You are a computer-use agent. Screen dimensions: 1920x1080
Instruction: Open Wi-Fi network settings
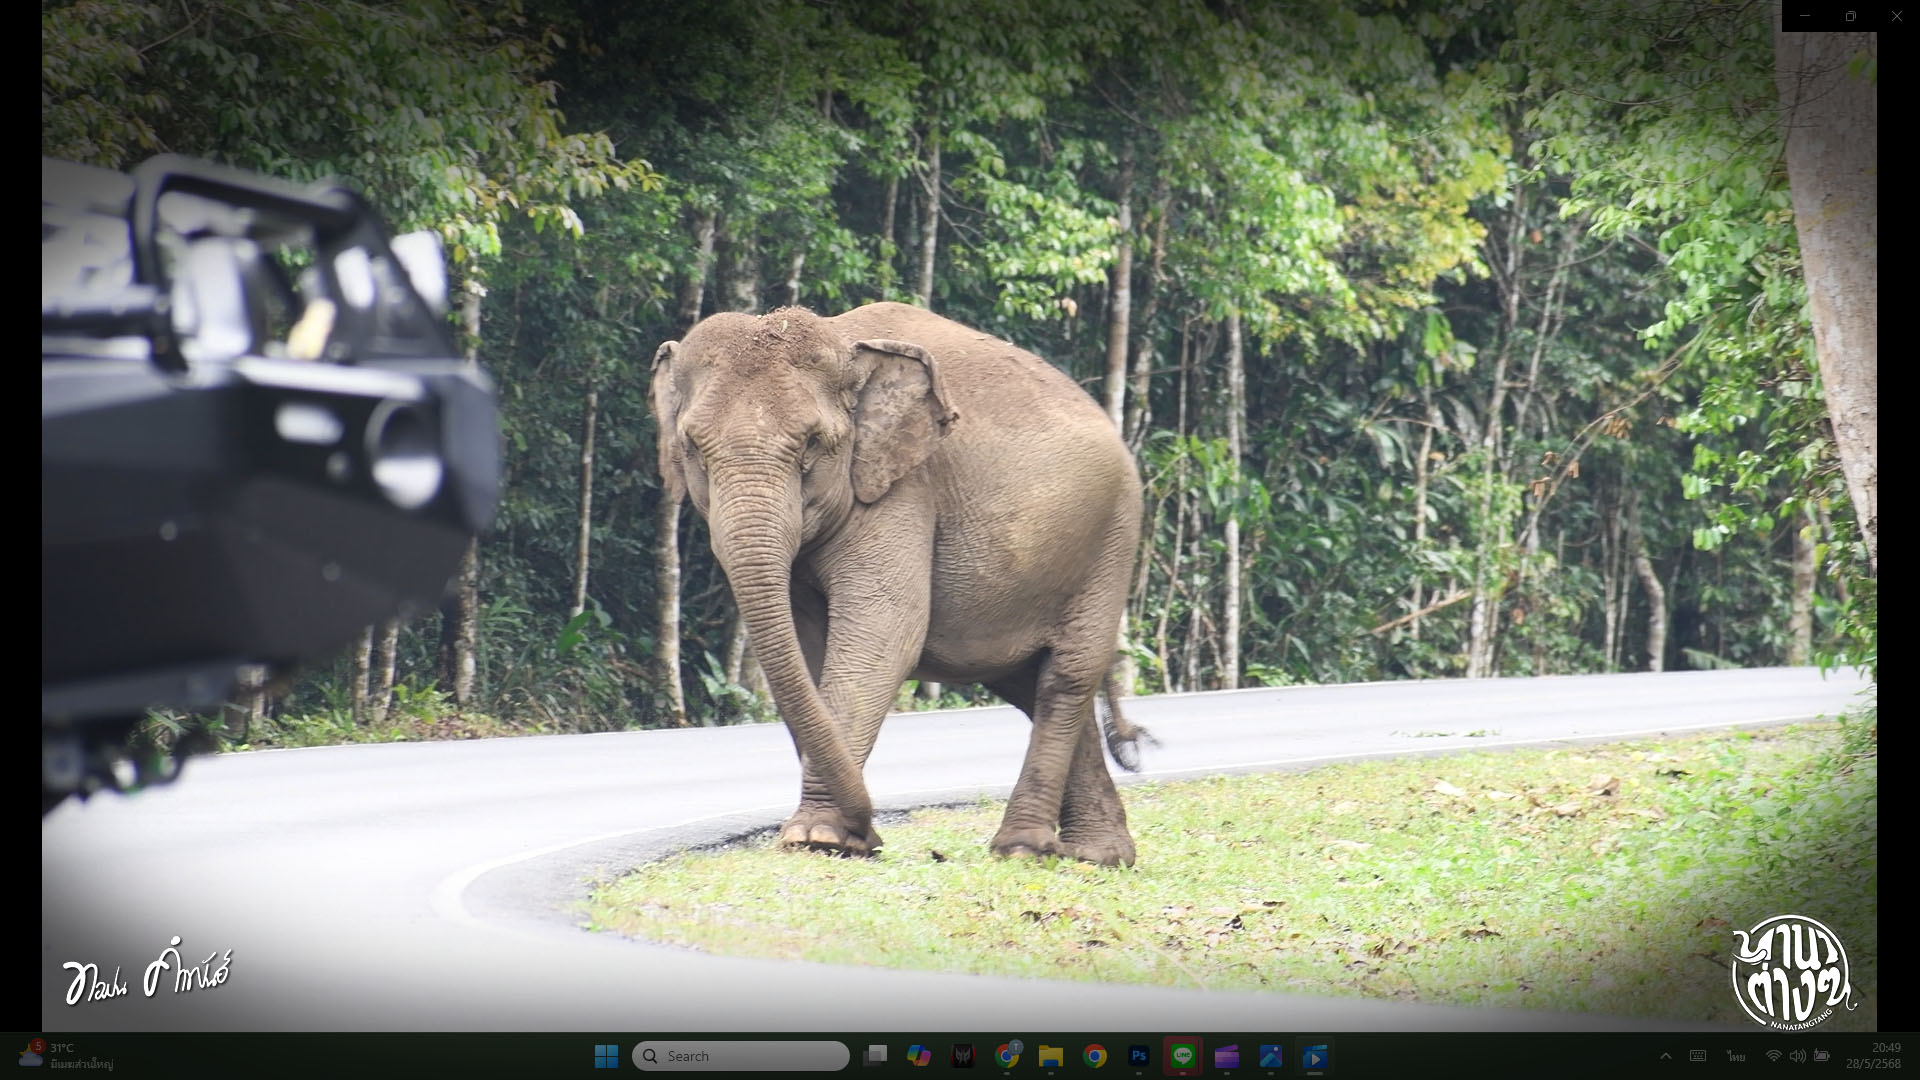1773,1056
